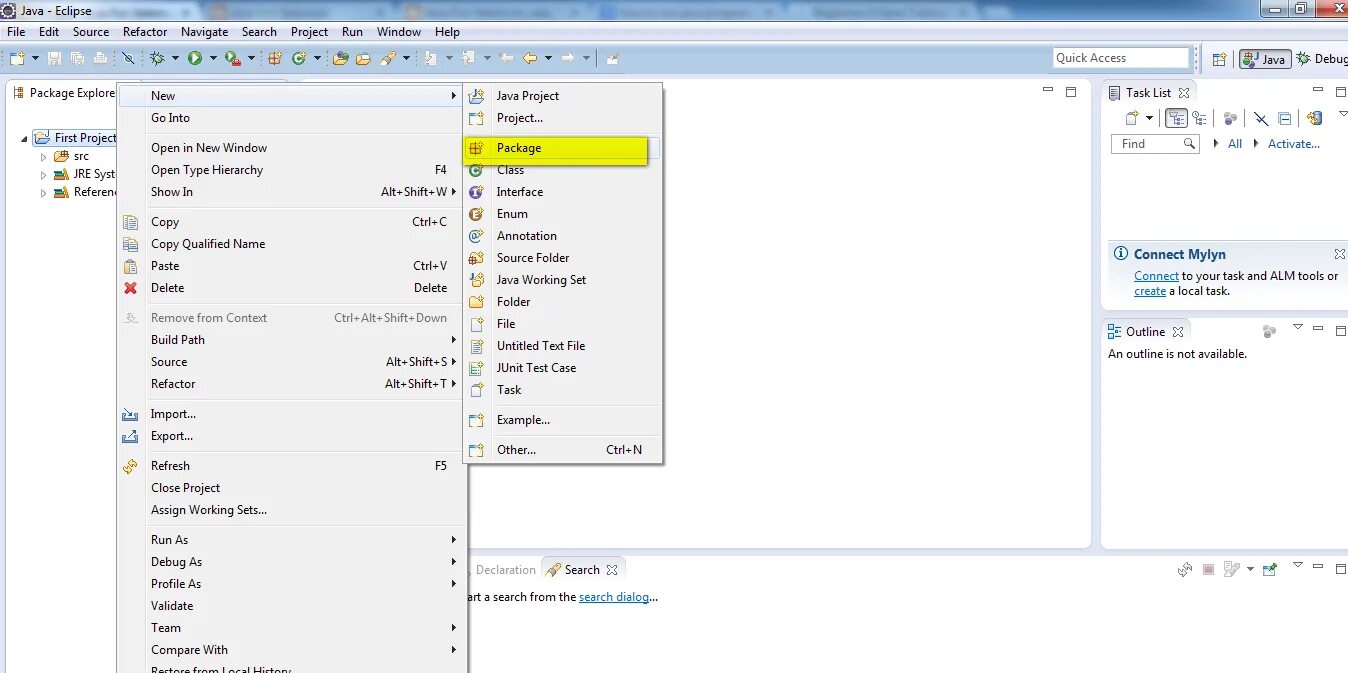This screenshot has height=673, width=1348.
Task: Open the Run dropdown arrow
Action: (x=213, y=58)
